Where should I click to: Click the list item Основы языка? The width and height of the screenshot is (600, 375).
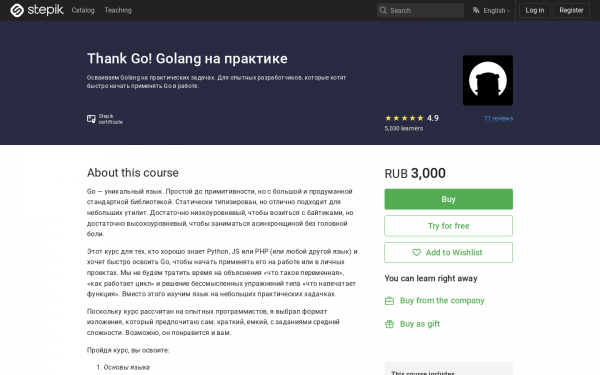pyautogui.click(x=127, y=367)
